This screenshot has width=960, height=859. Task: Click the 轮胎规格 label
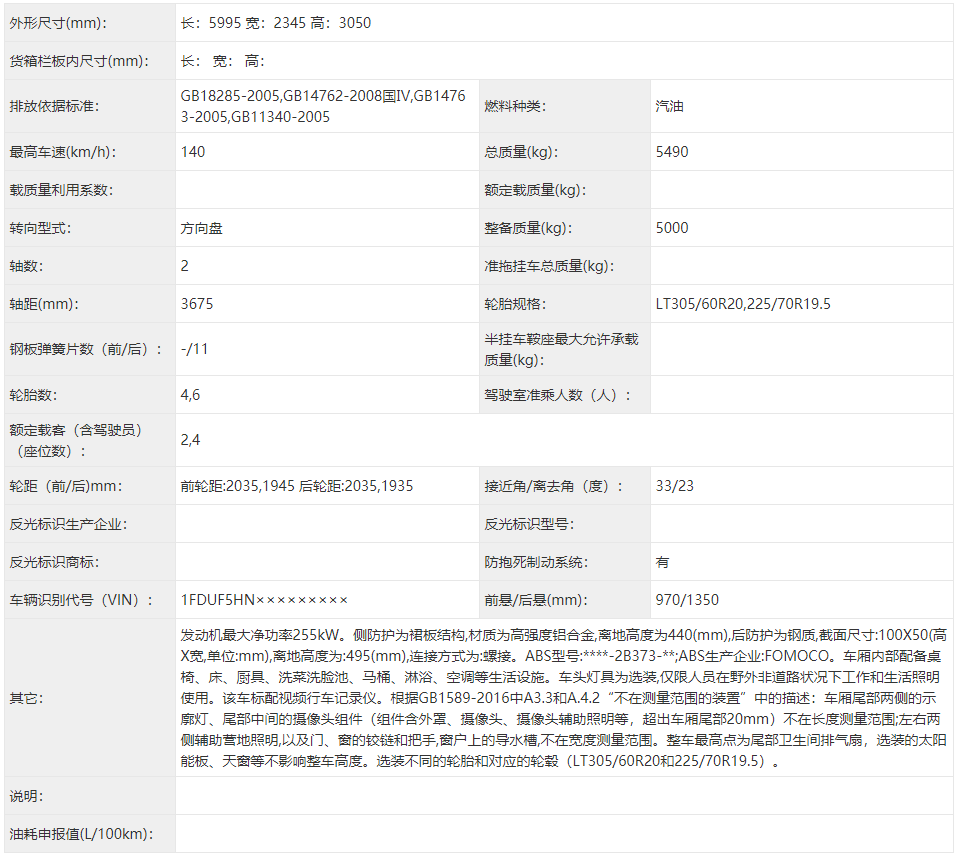(x=515, y=304)
